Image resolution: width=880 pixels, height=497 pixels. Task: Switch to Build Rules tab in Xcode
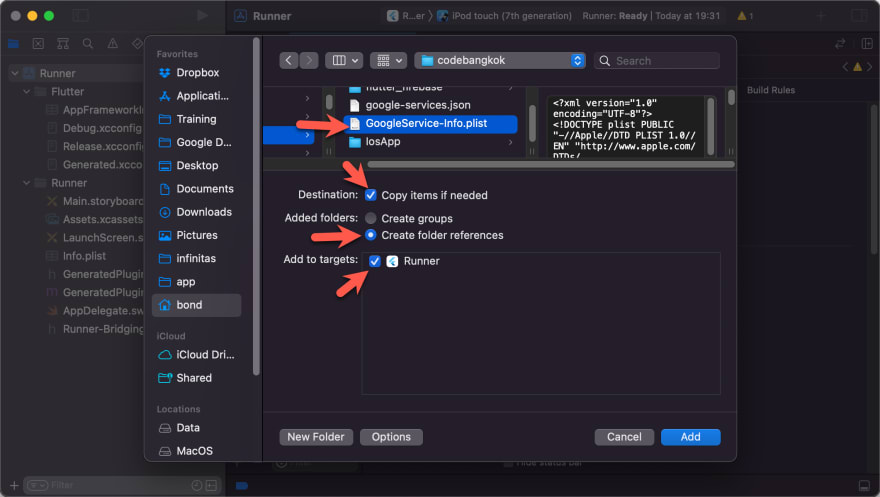771,90
